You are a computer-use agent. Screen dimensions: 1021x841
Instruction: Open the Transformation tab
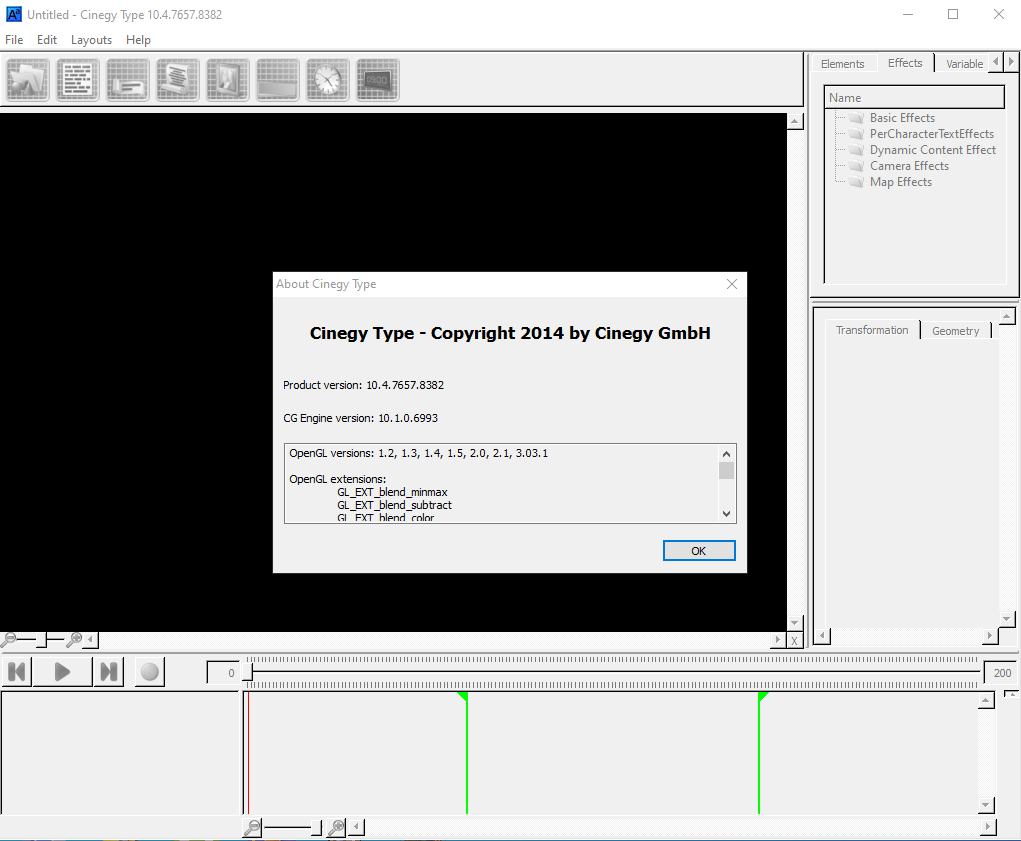point(872,330)
